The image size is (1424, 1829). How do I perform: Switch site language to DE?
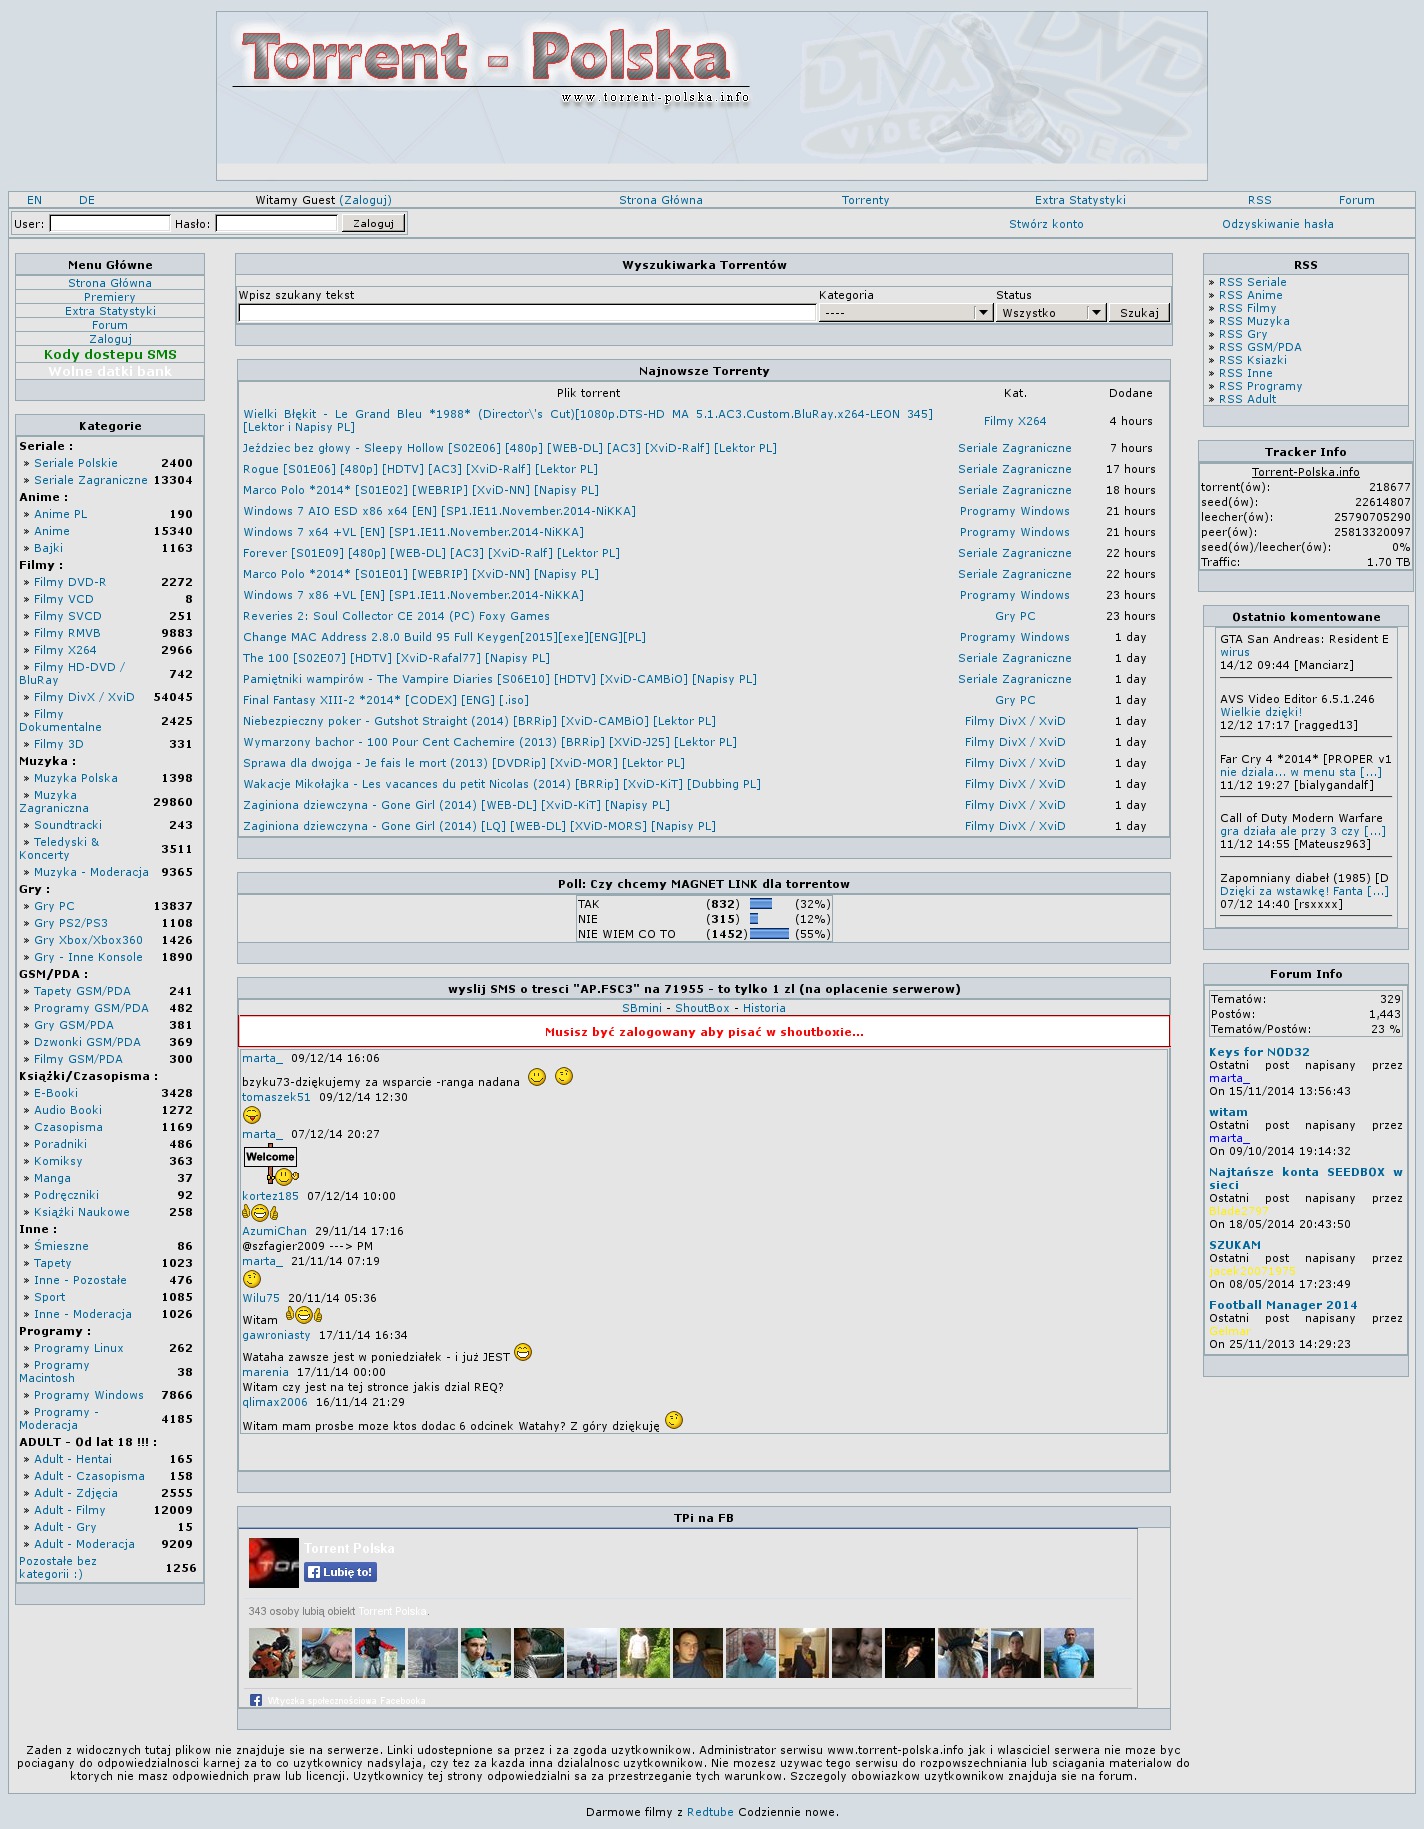[x=87, y=200]
